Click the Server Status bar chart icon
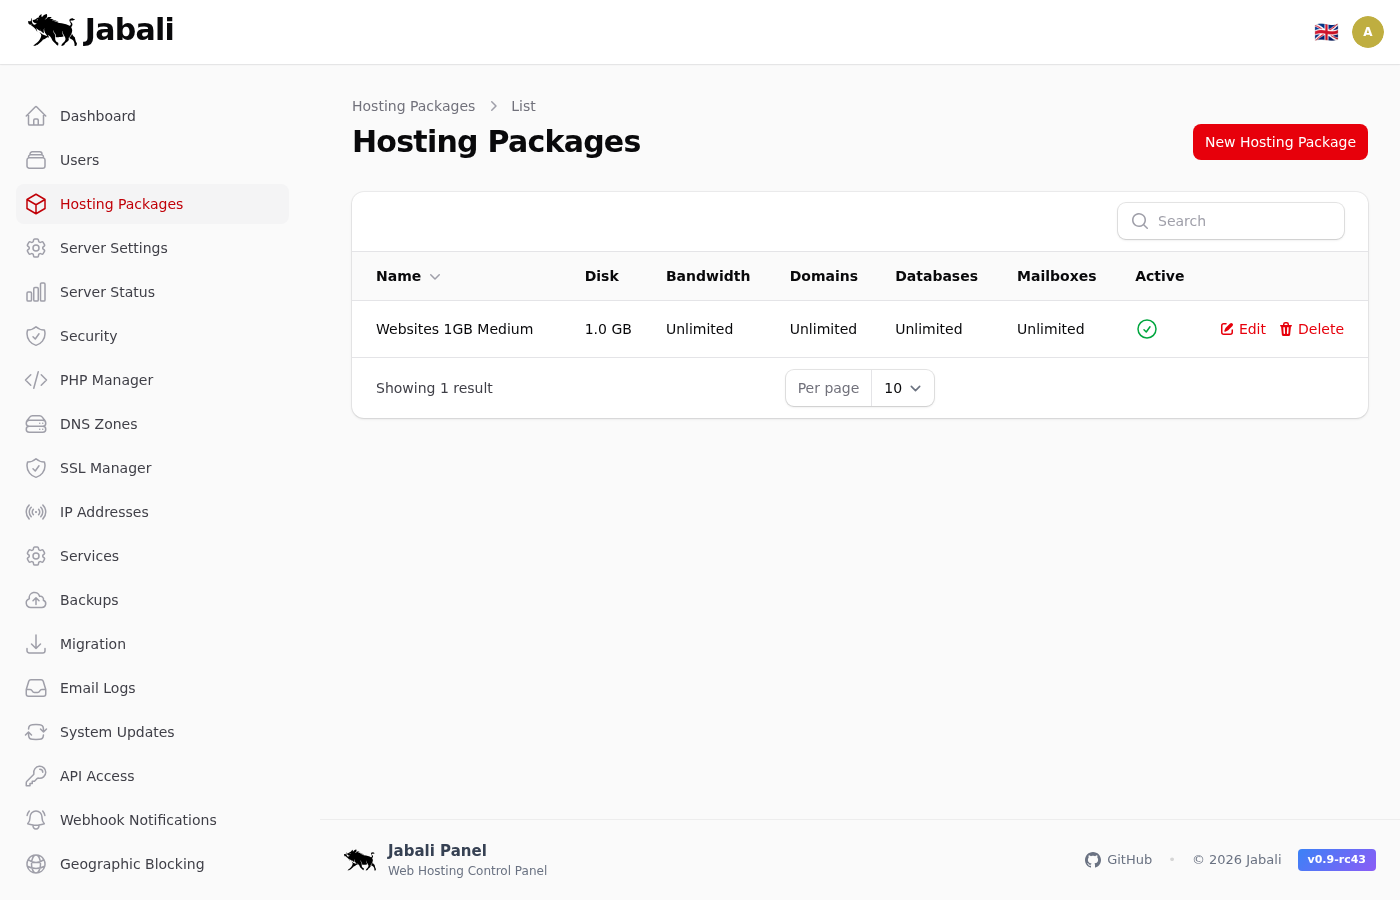 click(36, 292)
